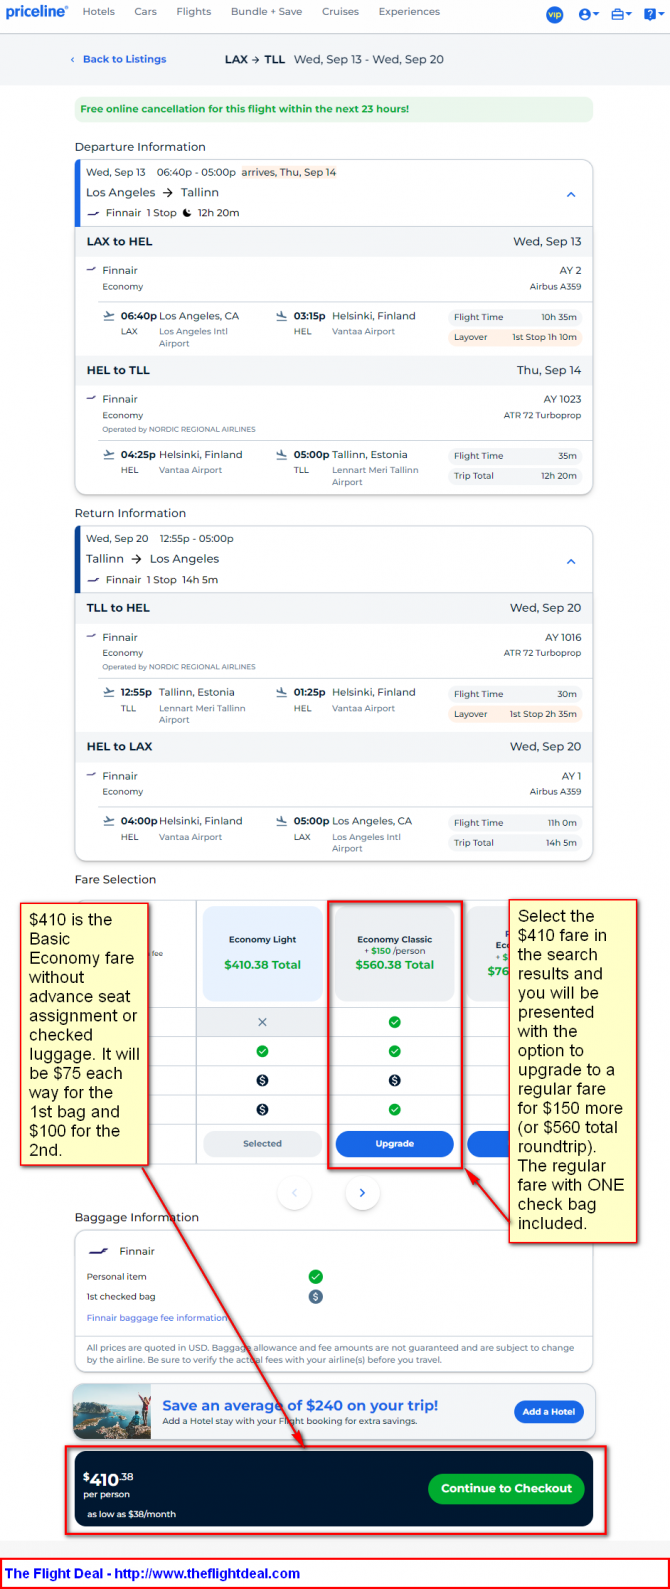Click Finnair logo in HEL to LAX segment
Viewport: 670px width, 1589px height.
(x=91, y=776)
